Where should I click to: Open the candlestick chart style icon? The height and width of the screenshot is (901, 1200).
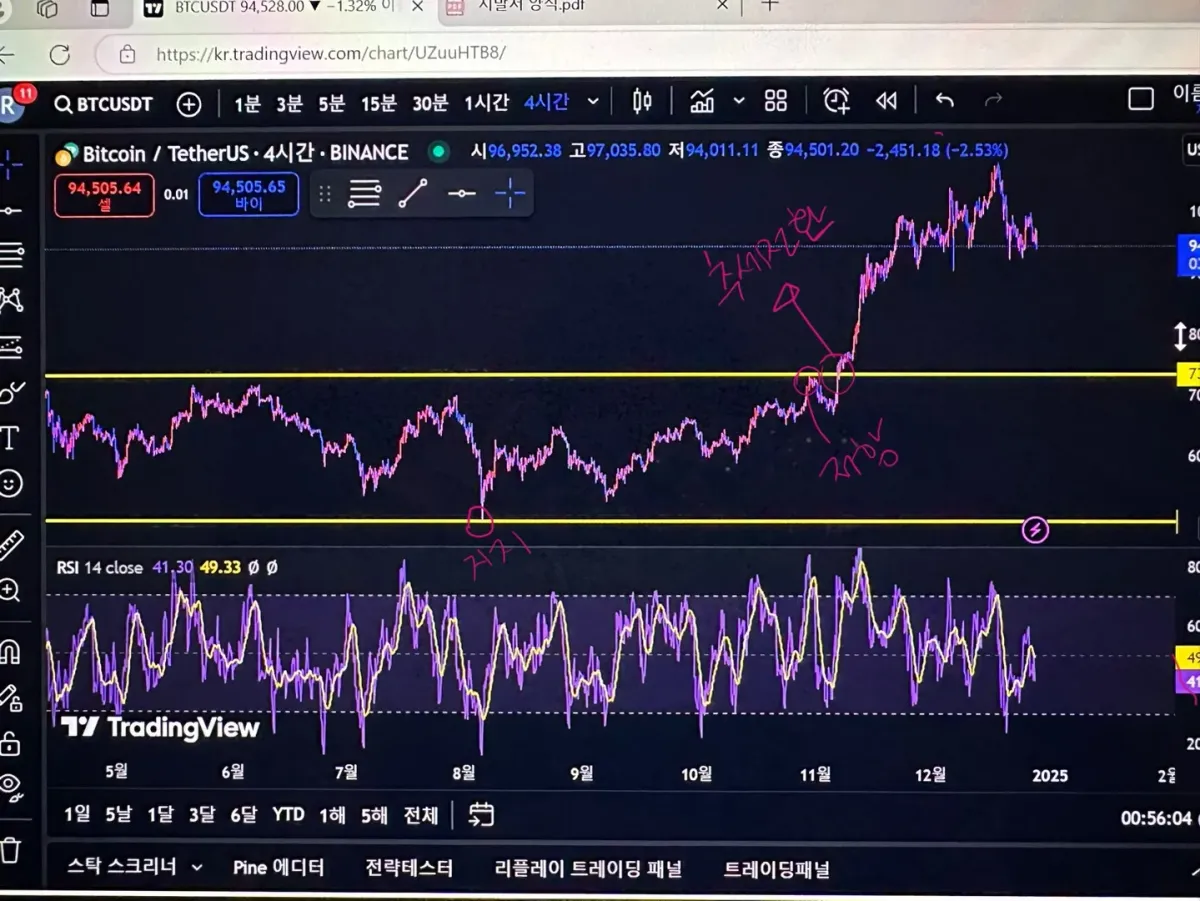(x=642, y=101)
